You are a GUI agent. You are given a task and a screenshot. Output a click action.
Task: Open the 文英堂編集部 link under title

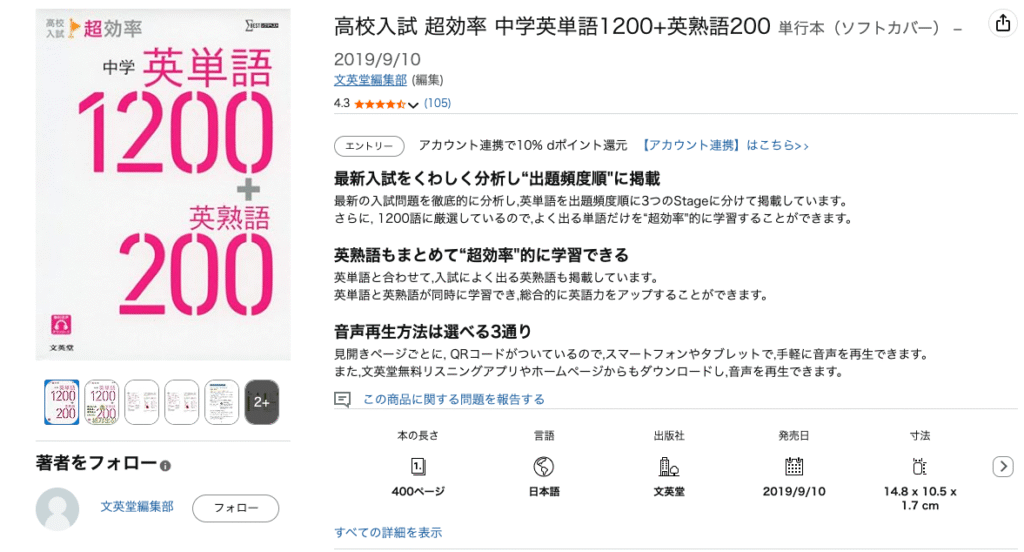370,80
